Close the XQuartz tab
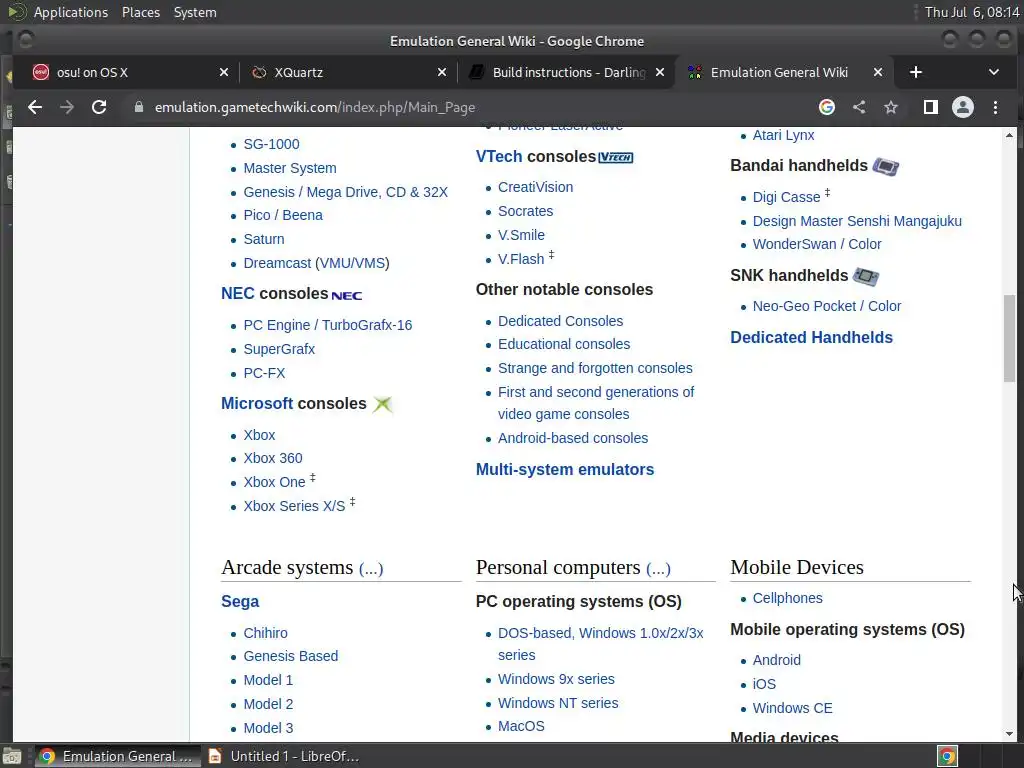The image size is (1024, 768). 442,72
